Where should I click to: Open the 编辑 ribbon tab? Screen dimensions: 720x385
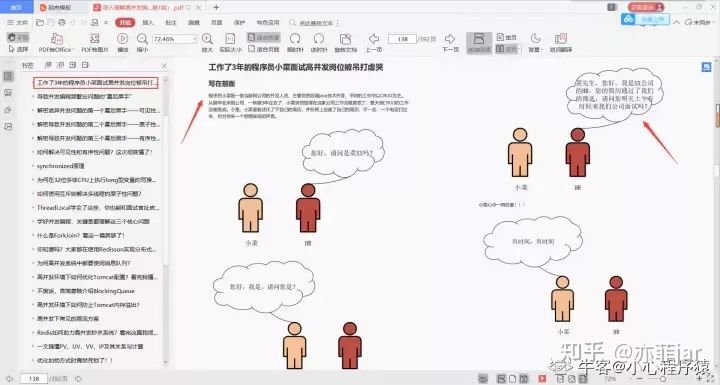click(194, 22)
